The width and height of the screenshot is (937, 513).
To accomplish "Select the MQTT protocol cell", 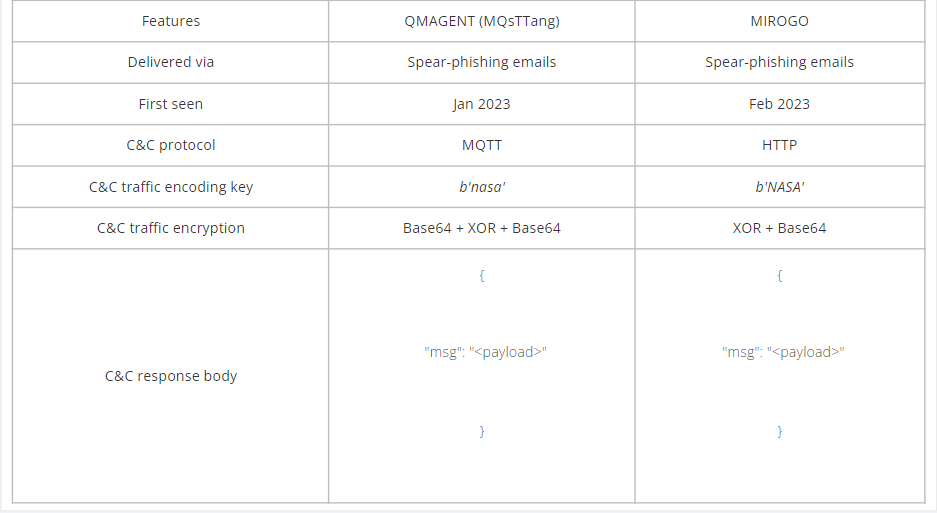I will pos(482,145).
